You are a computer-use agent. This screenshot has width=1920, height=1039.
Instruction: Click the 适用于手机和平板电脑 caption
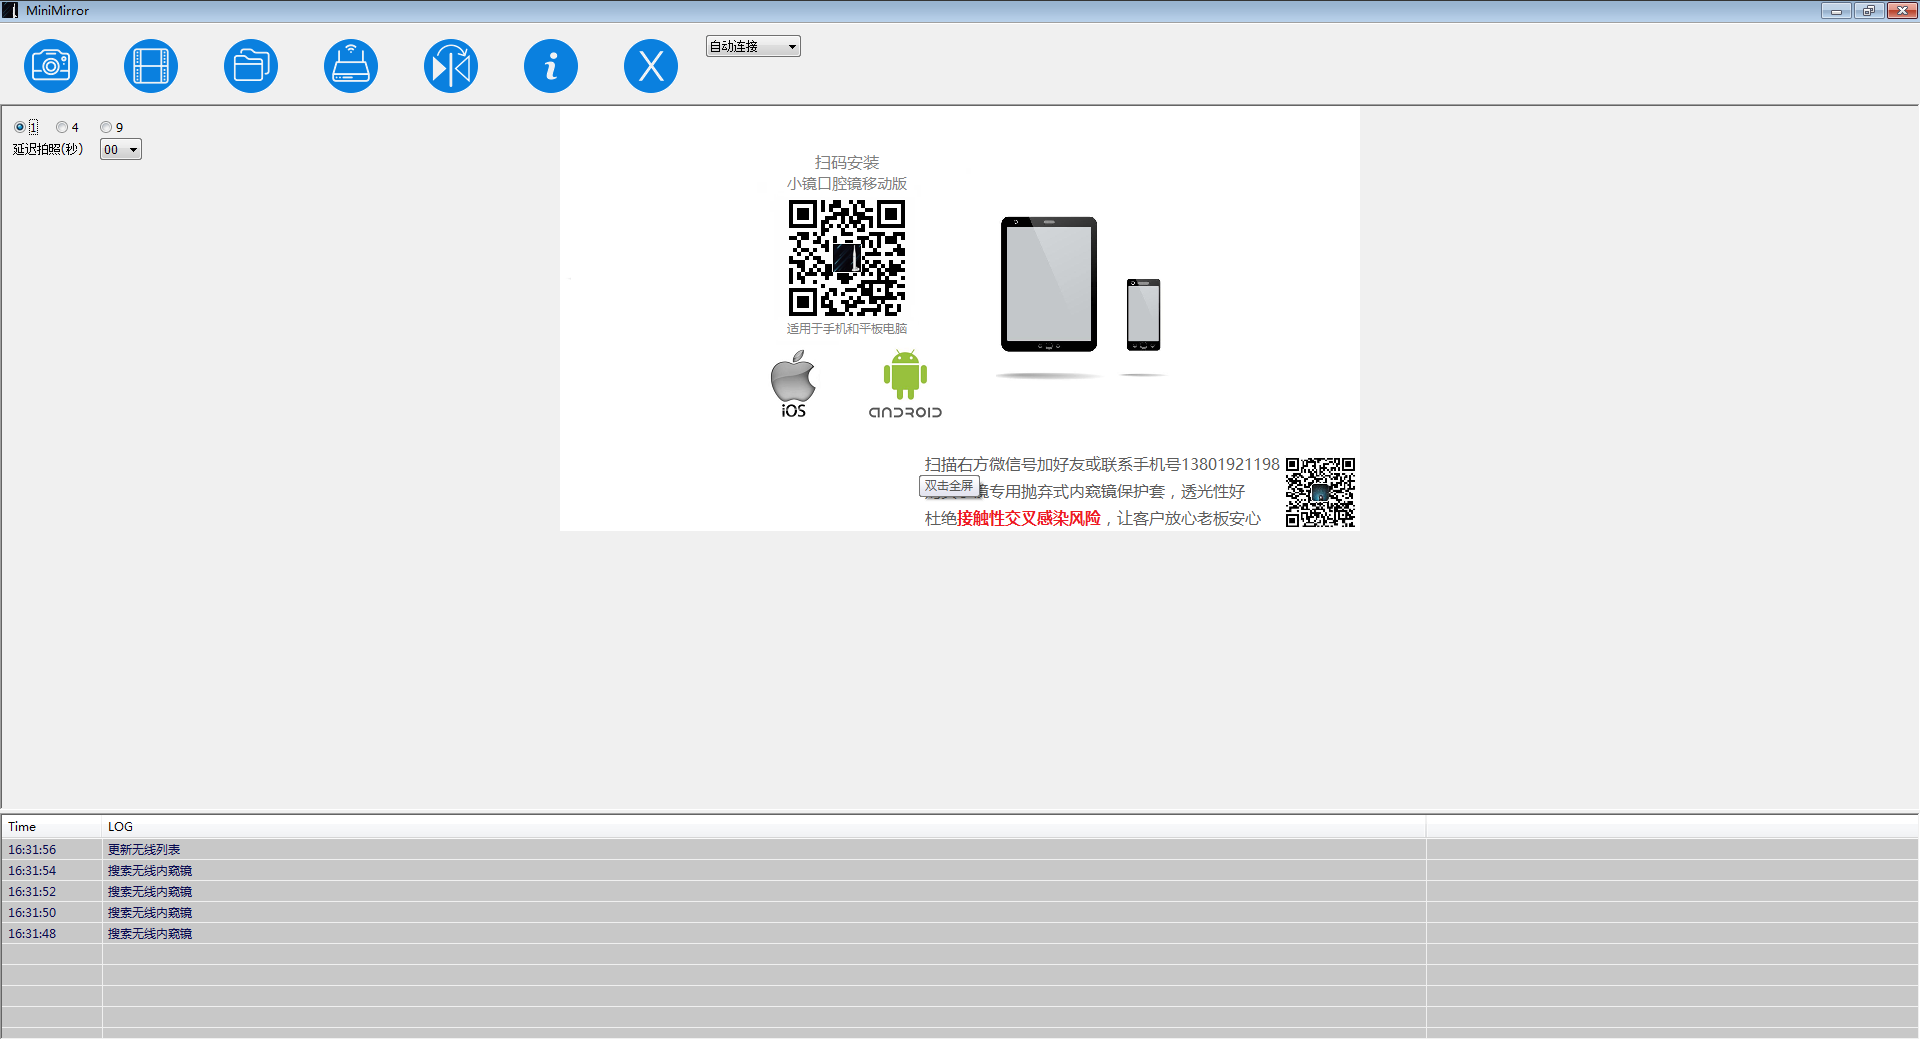pyautogui.click(x=847, y=328)
